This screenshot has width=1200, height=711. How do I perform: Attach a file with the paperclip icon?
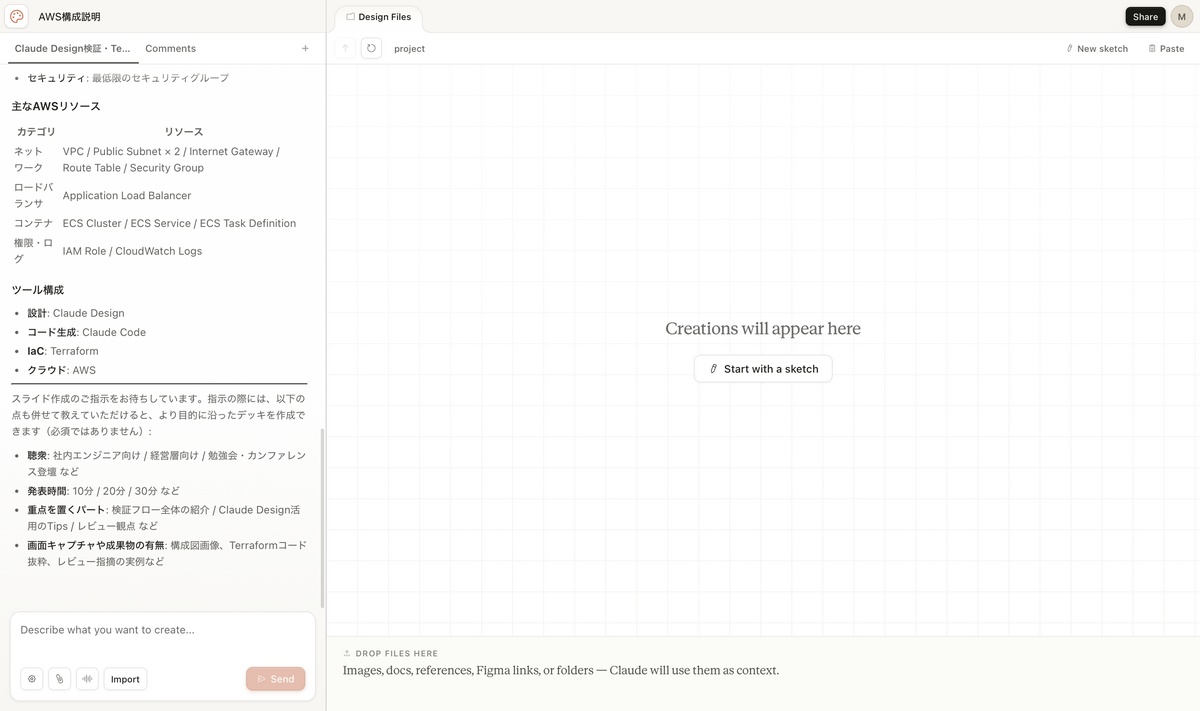click(x=59, y=679)
